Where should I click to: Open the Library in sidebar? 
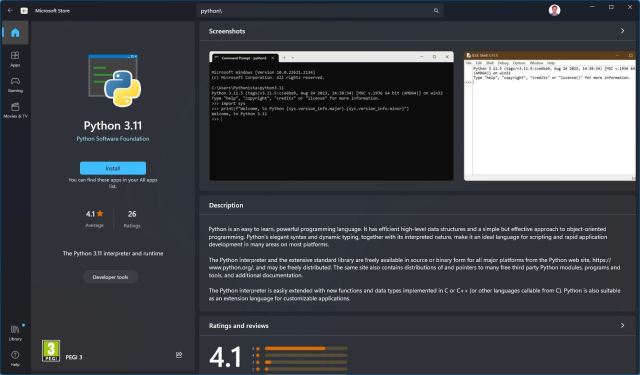tap(15, 333)
